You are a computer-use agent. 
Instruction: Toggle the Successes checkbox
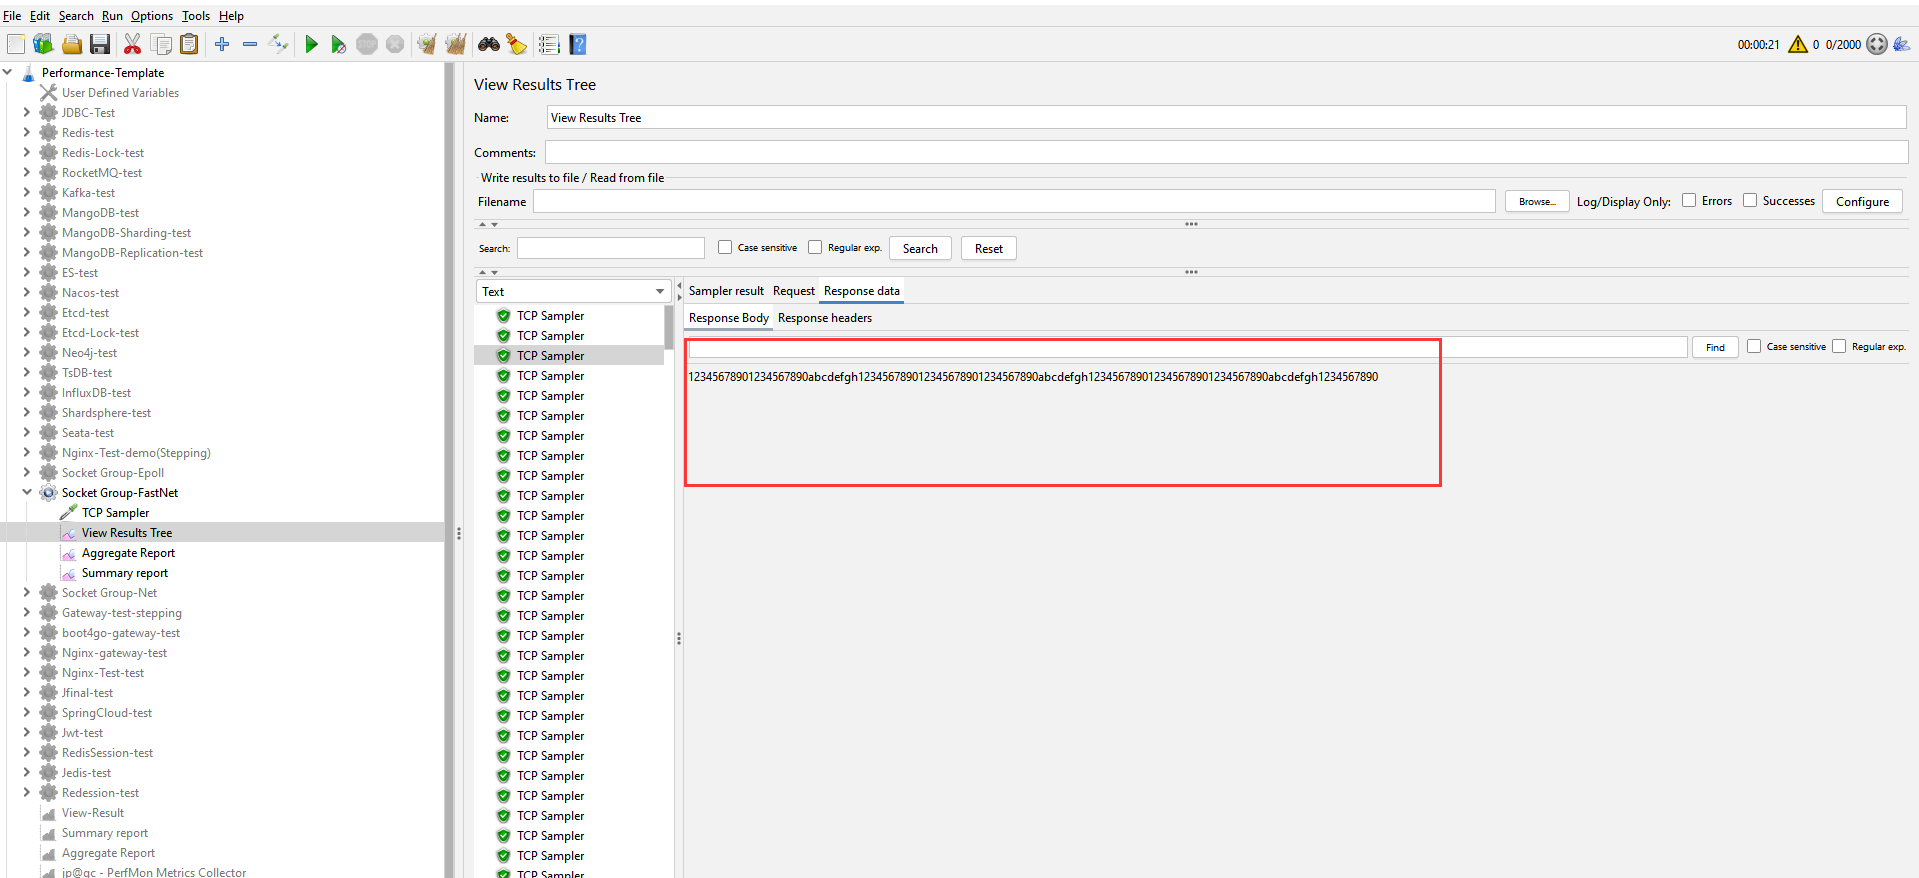tap(1750, 200)
